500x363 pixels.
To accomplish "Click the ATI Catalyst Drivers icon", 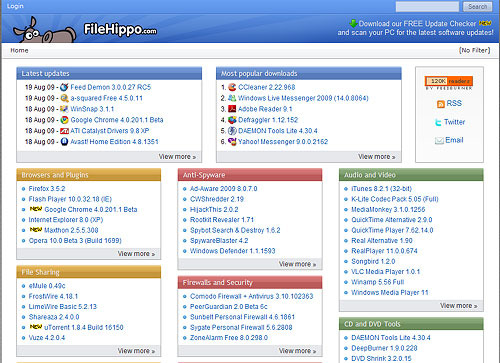I will click(x=64, y=131).
